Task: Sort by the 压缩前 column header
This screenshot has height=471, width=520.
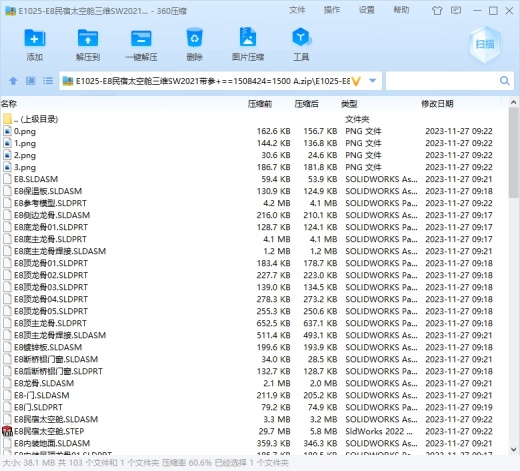Action: coord(260,104)
